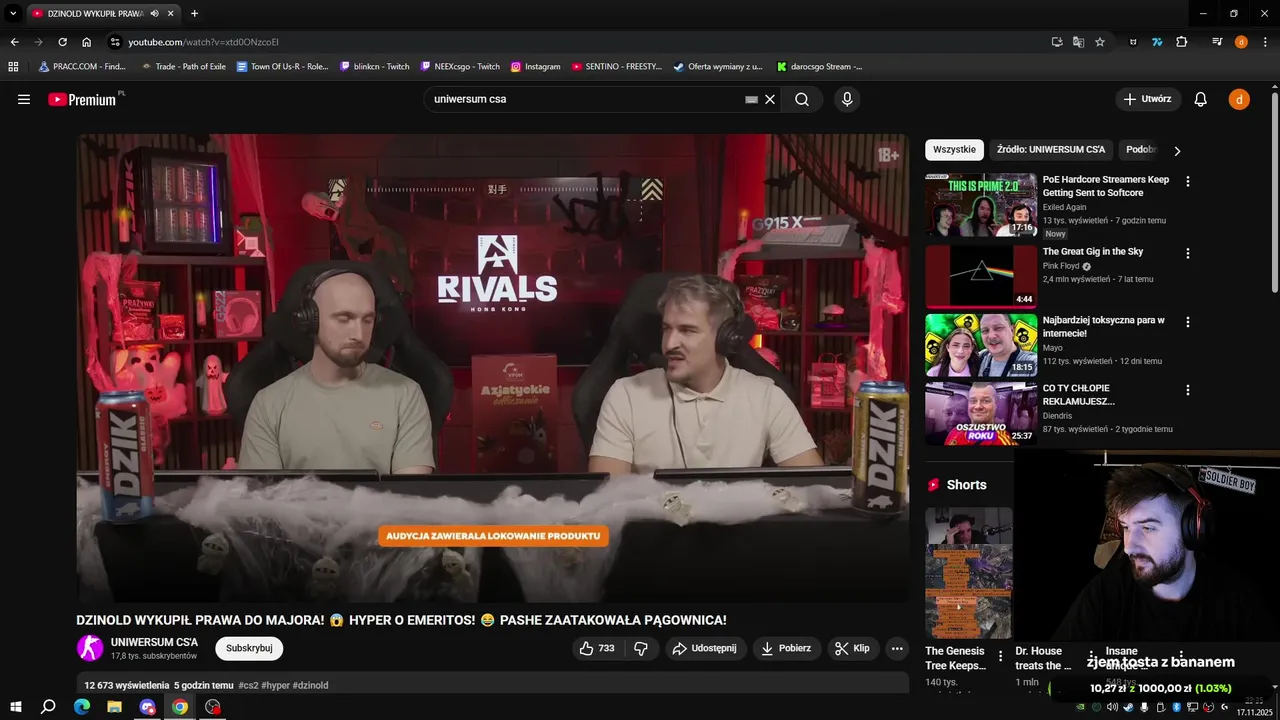Click the address bar URL
The width and height of the screenshot is (1280, 720).
(x=203, y=42)
